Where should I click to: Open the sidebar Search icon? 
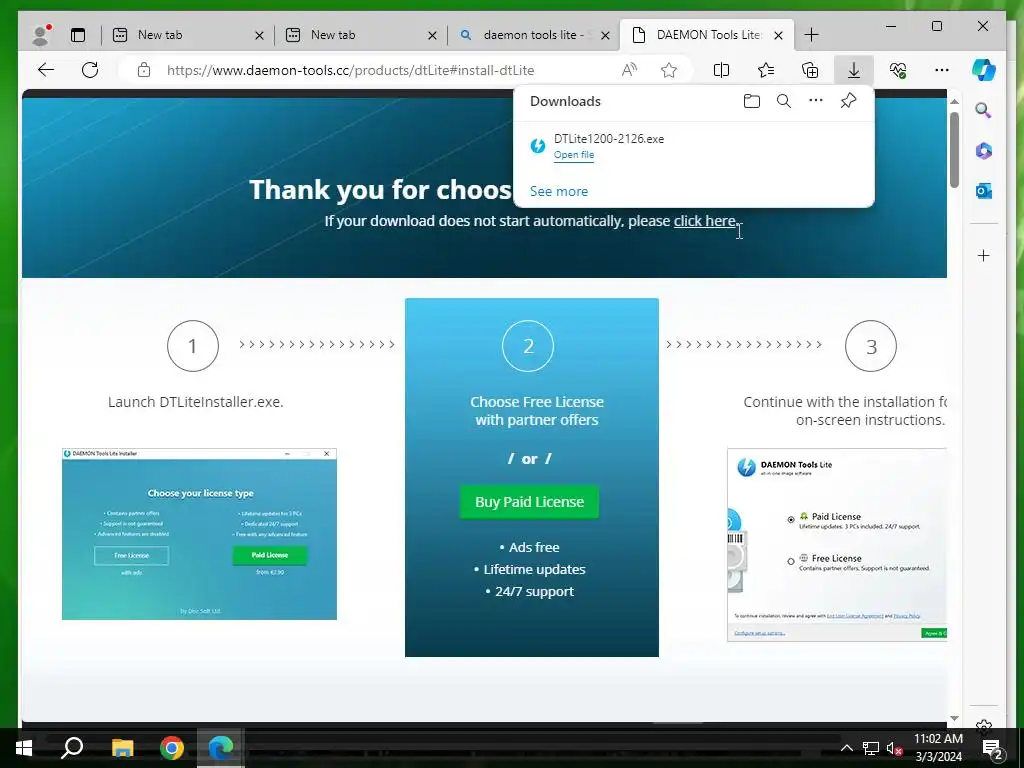984,110
